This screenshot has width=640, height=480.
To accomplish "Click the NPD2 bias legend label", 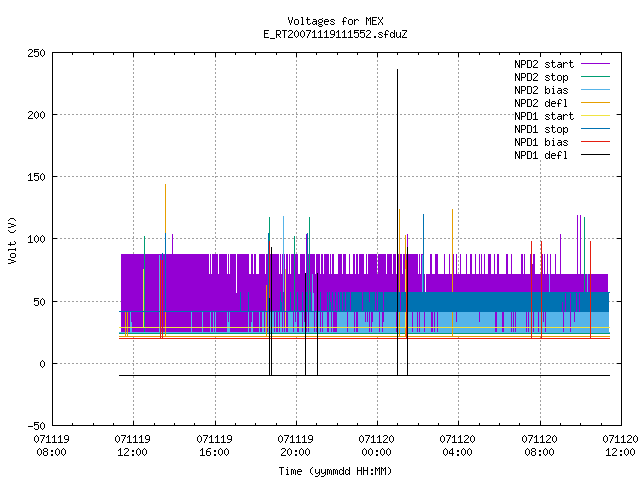I will tap(541, 90).
